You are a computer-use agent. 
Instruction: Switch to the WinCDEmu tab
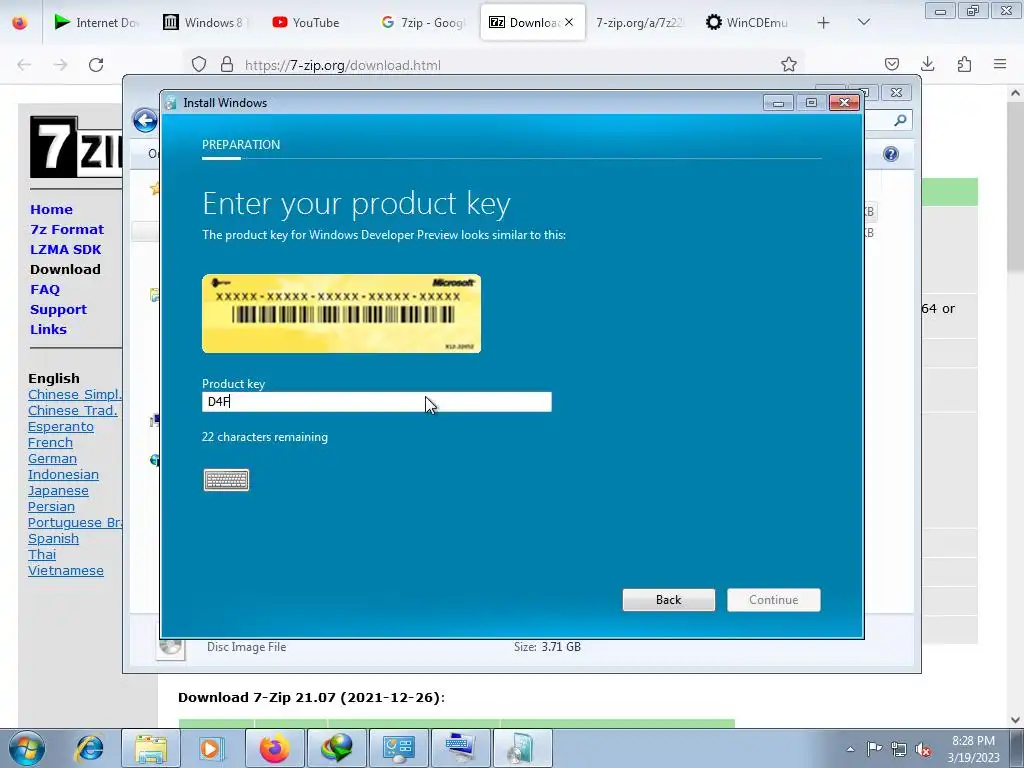(x=748, y=22)
